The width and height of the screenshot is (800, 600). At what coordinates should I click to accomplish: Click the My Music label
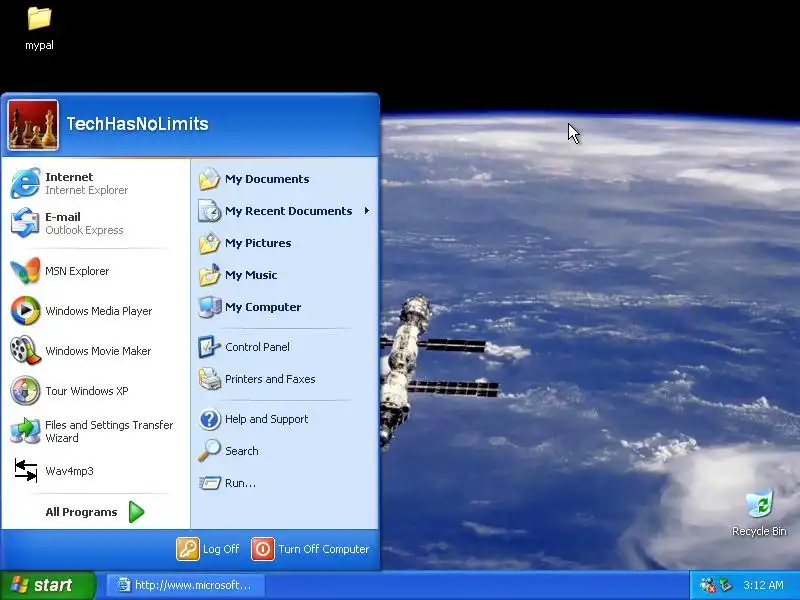tap(251, 275)
